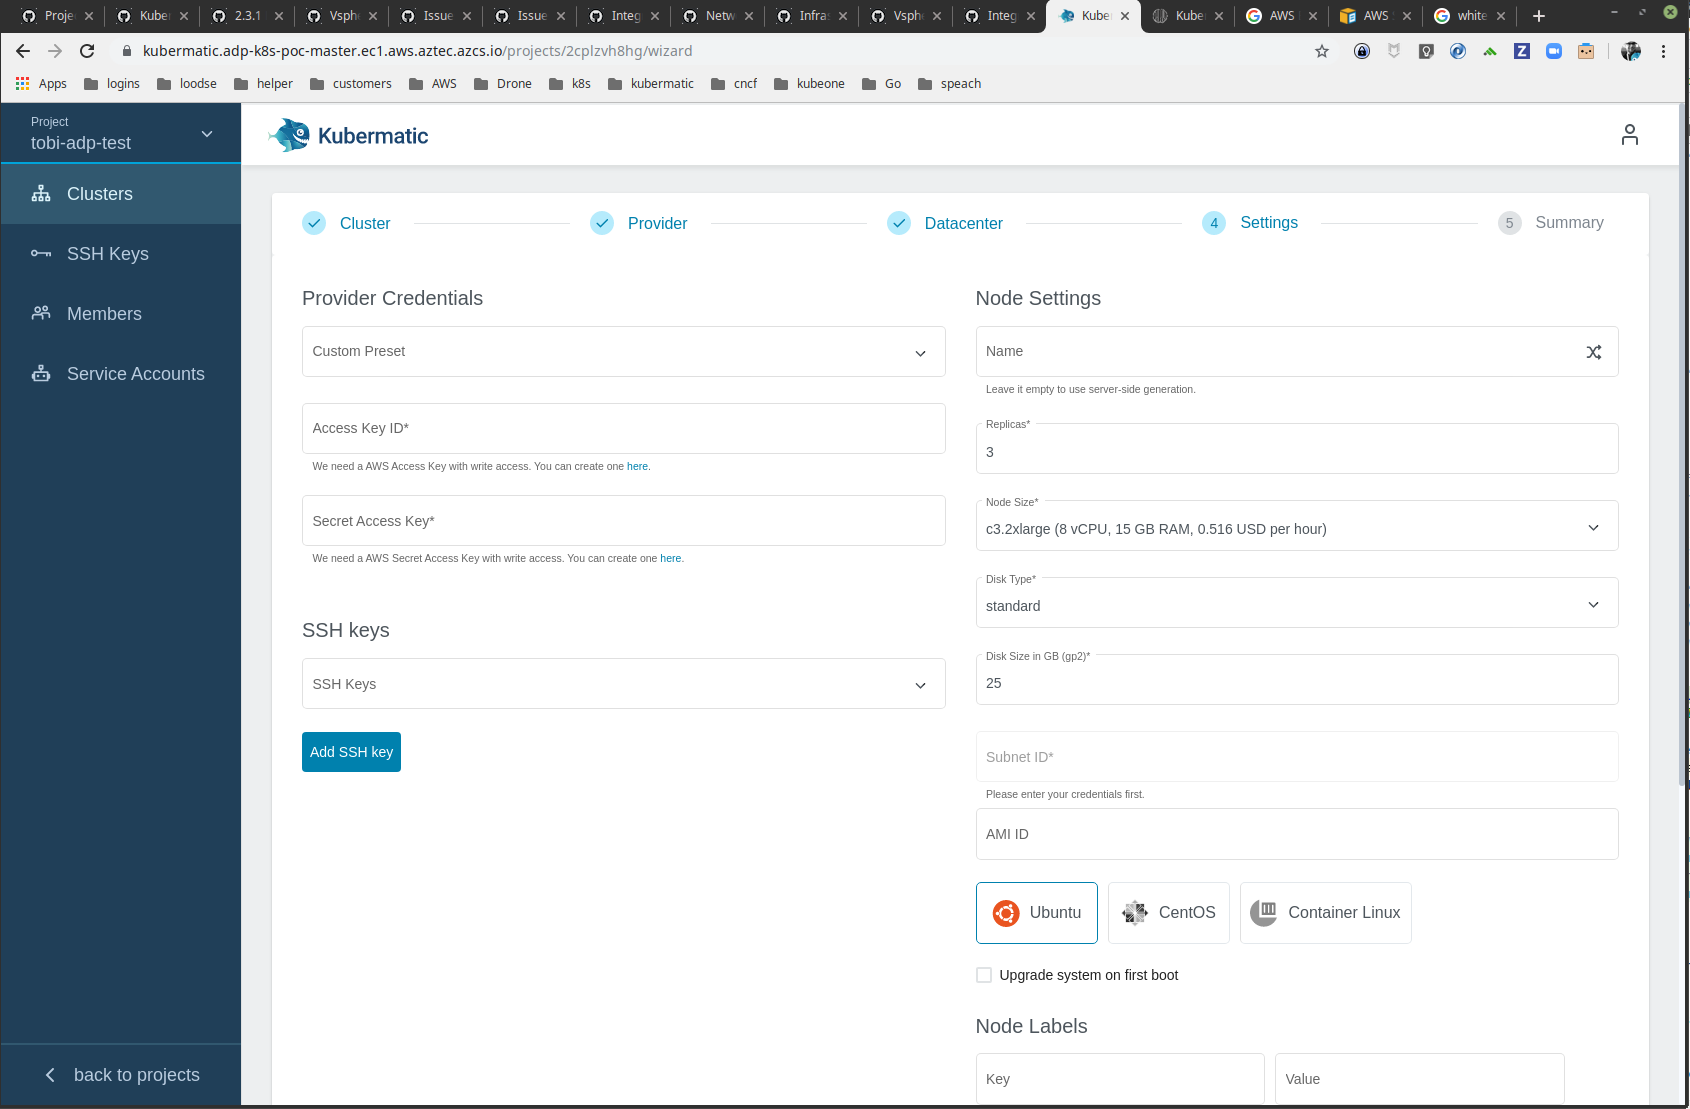Click the randomize name shuffle icon
Screen dimensions: 1690x1109
1593,352
